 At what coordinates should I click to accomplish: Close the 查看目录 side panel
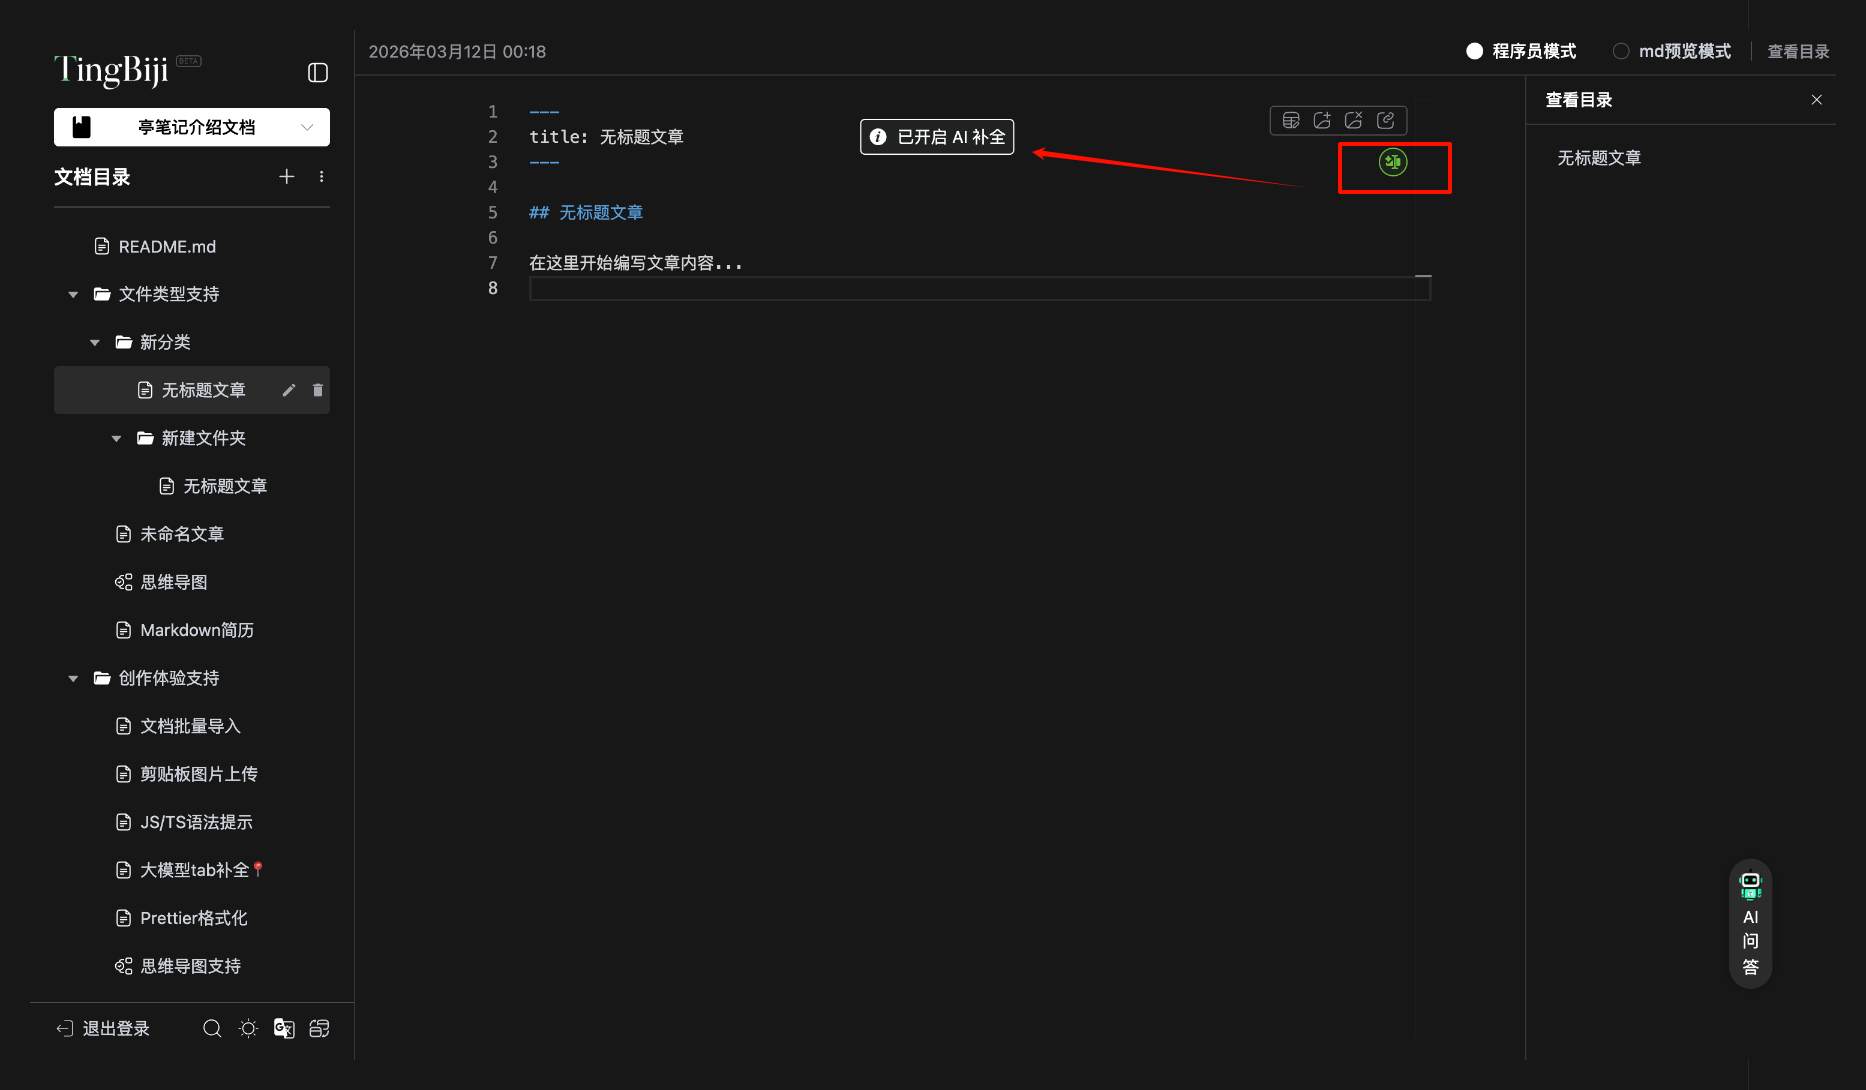pos(1817,99)
